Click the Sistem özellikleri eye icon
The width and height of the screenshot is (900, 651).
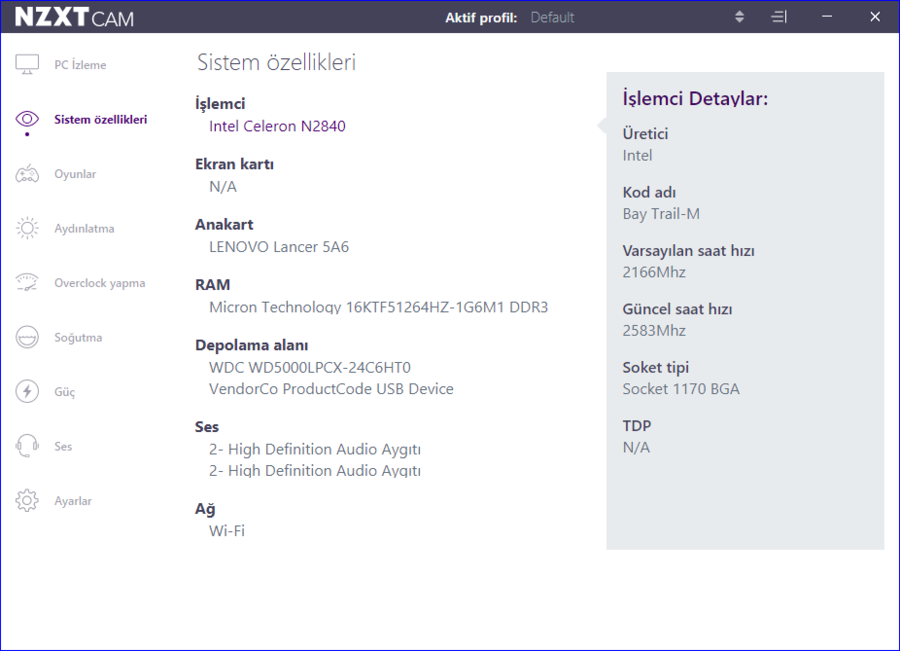pos(27,119)
